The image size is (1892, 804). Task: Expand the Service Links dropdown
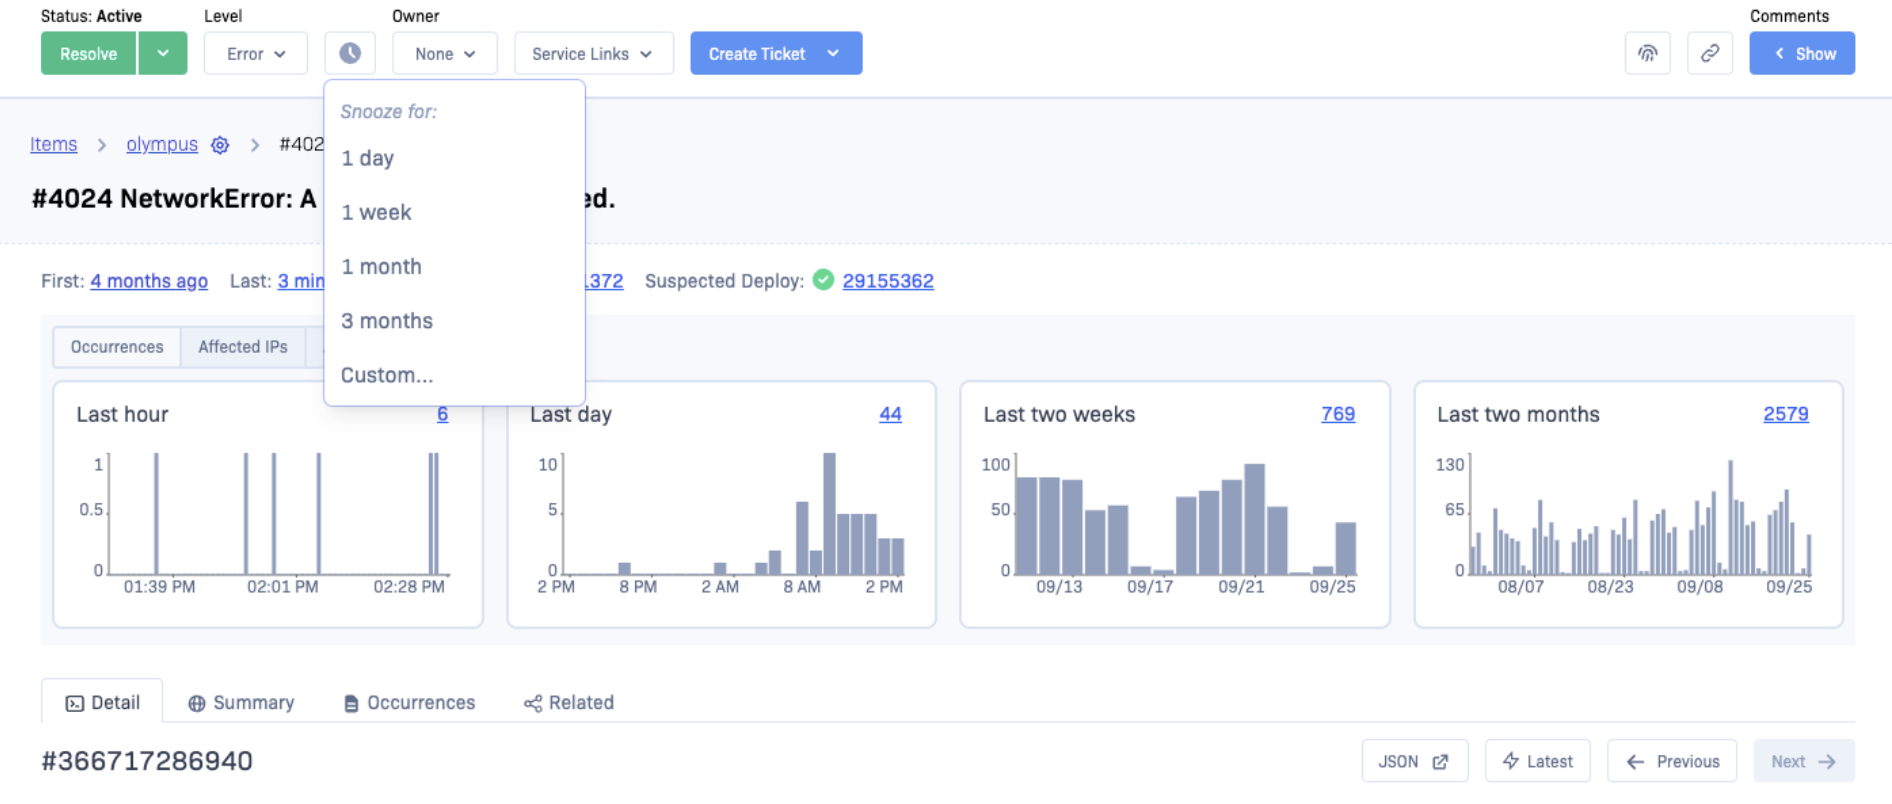coord(592,54)
